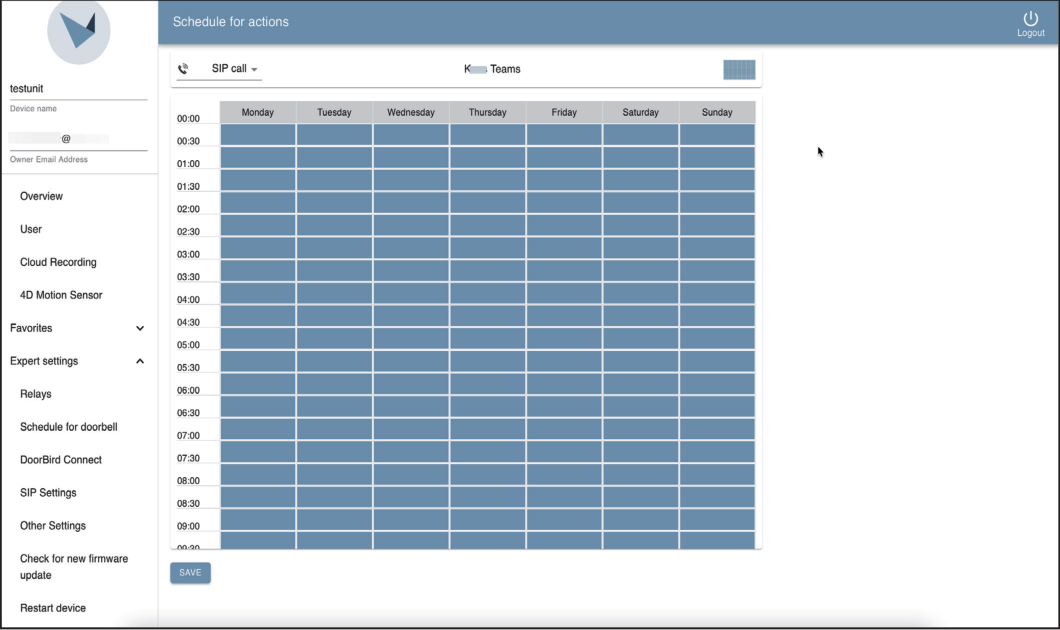This screenshot has height=630, width=1060.
Task: Click the phone icon beside SIP call
Action: (183, 68)
